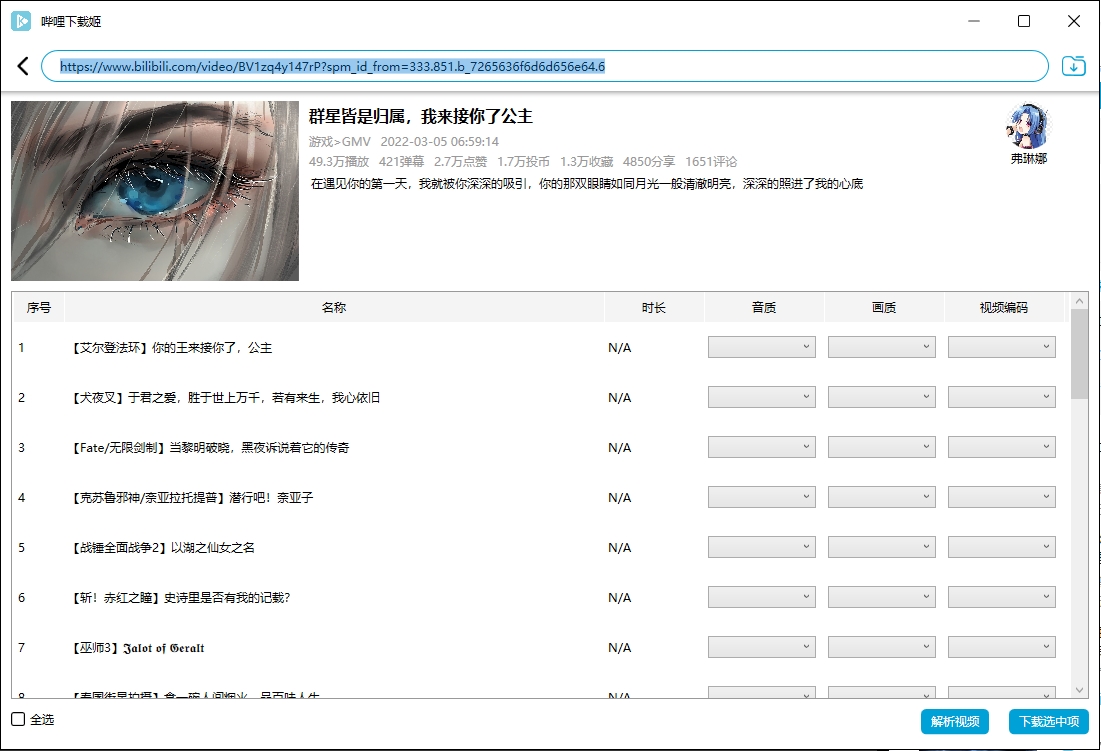Open 画质 dropdown for Fate/无限剑制 row
Viewport: 1101px width, 751px height.
coord(882,446)
